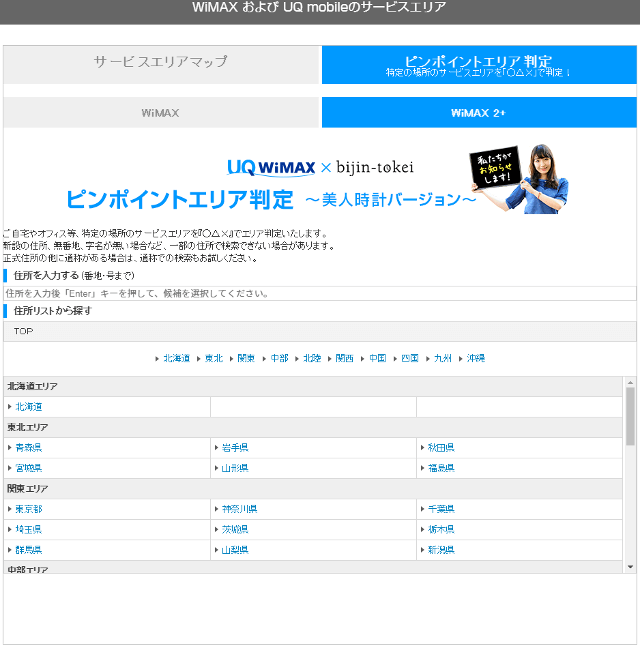Click the address input field
The image size is (640, 646).
coord(320,293)
